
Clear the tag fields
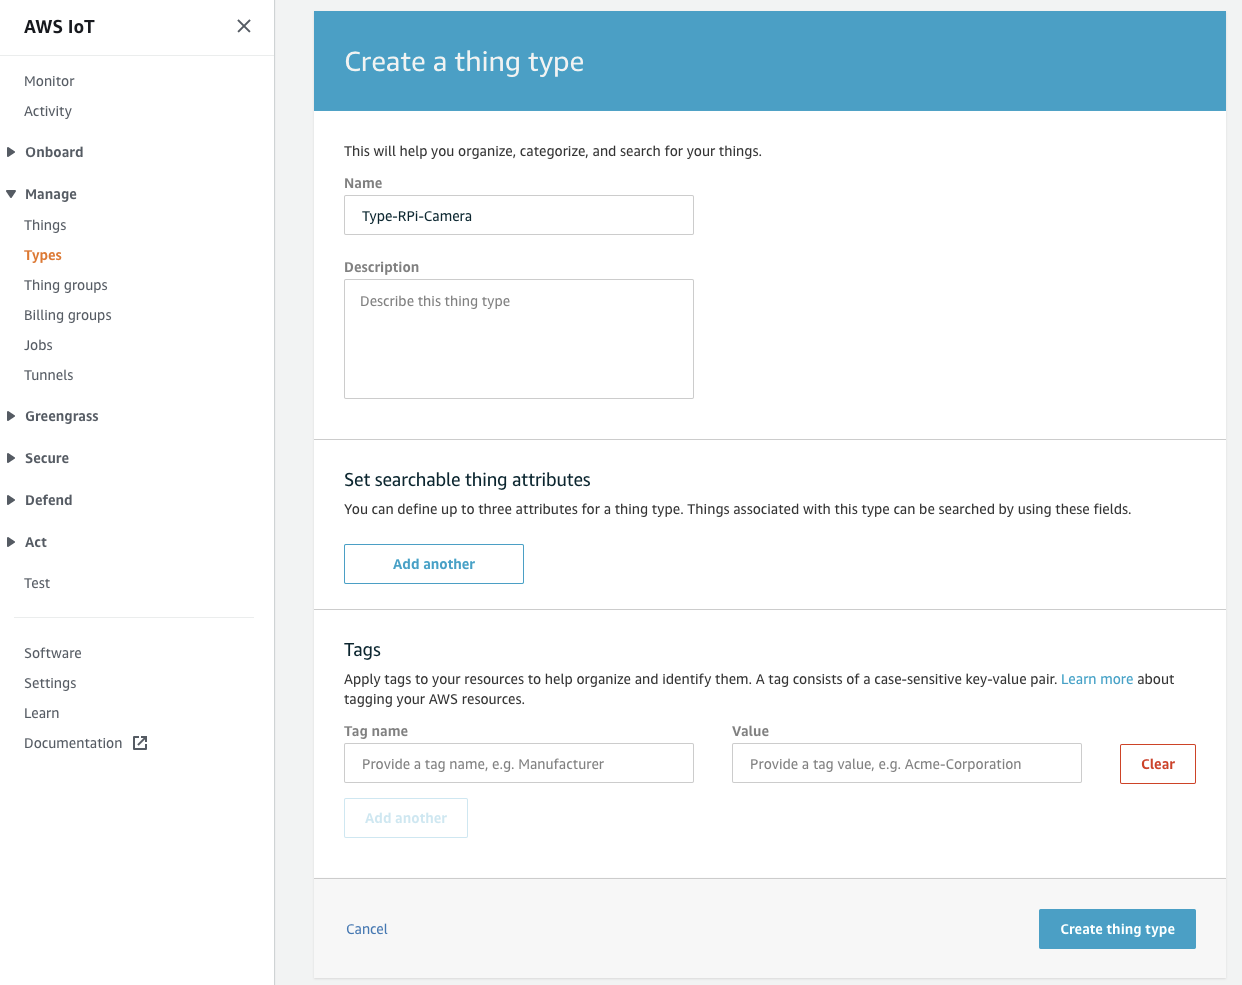[1158, 764]
